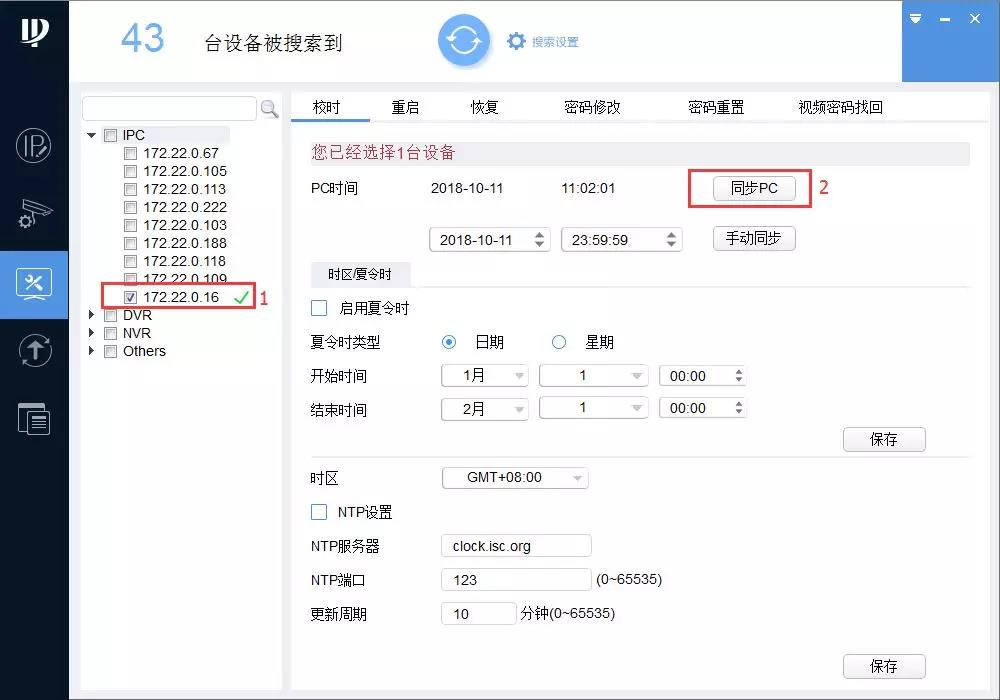
Task: Tick the NVR group checkbox
Action: pyautogui.click(x=110, y=333)
